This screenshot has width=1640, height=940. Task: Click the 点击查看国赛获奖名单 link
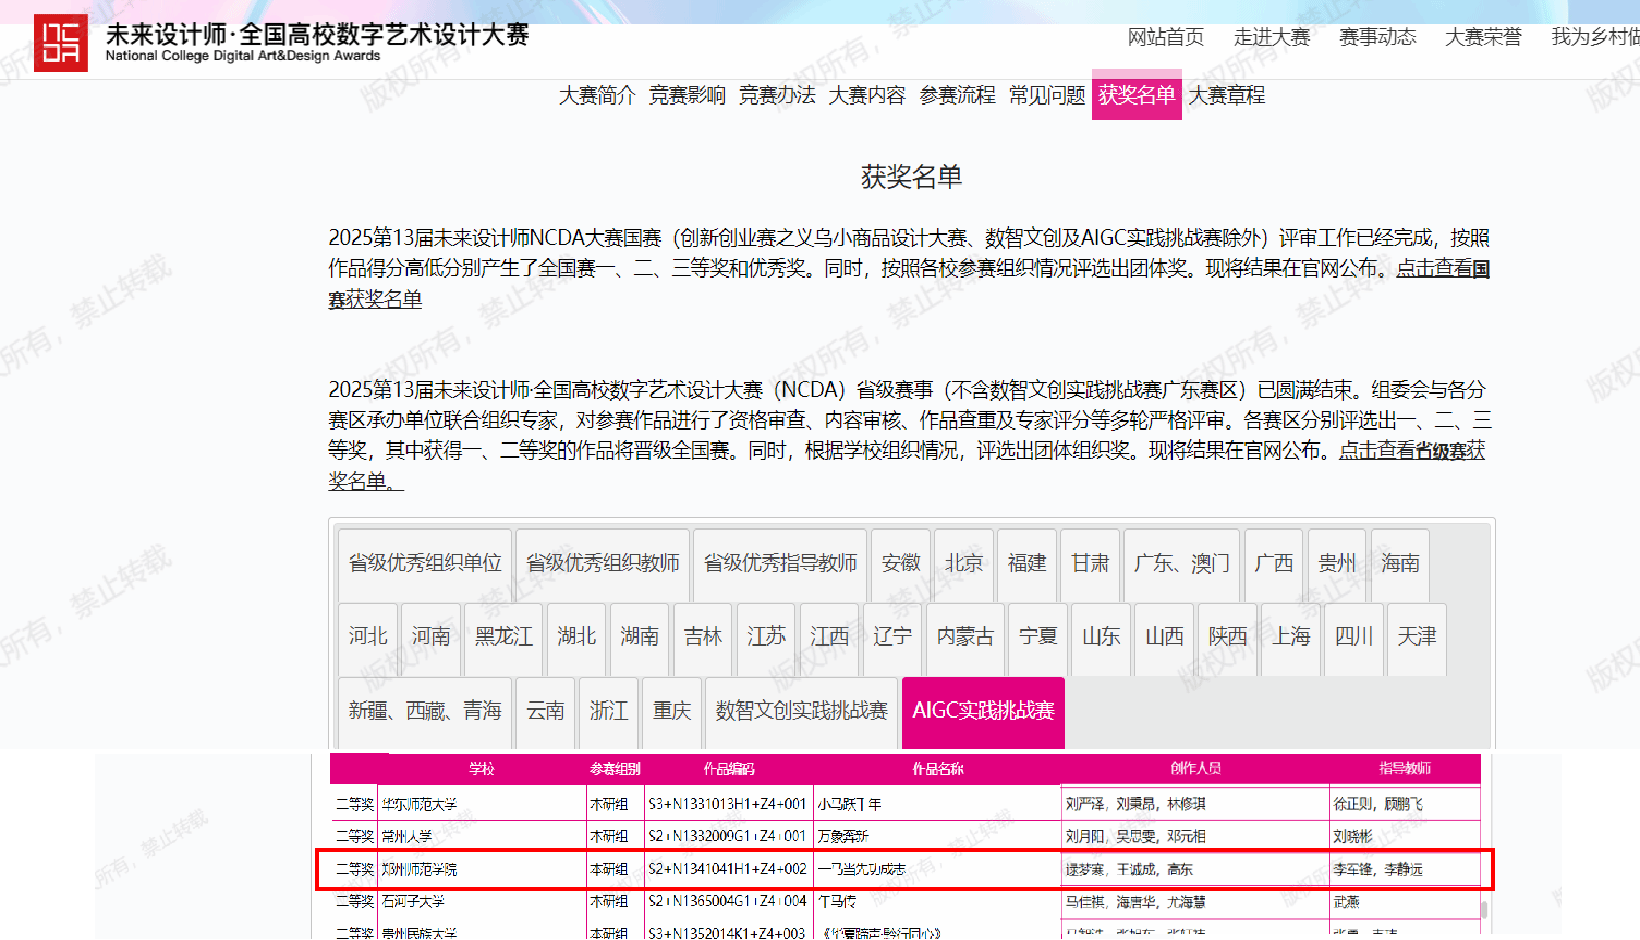point(1442,268)
